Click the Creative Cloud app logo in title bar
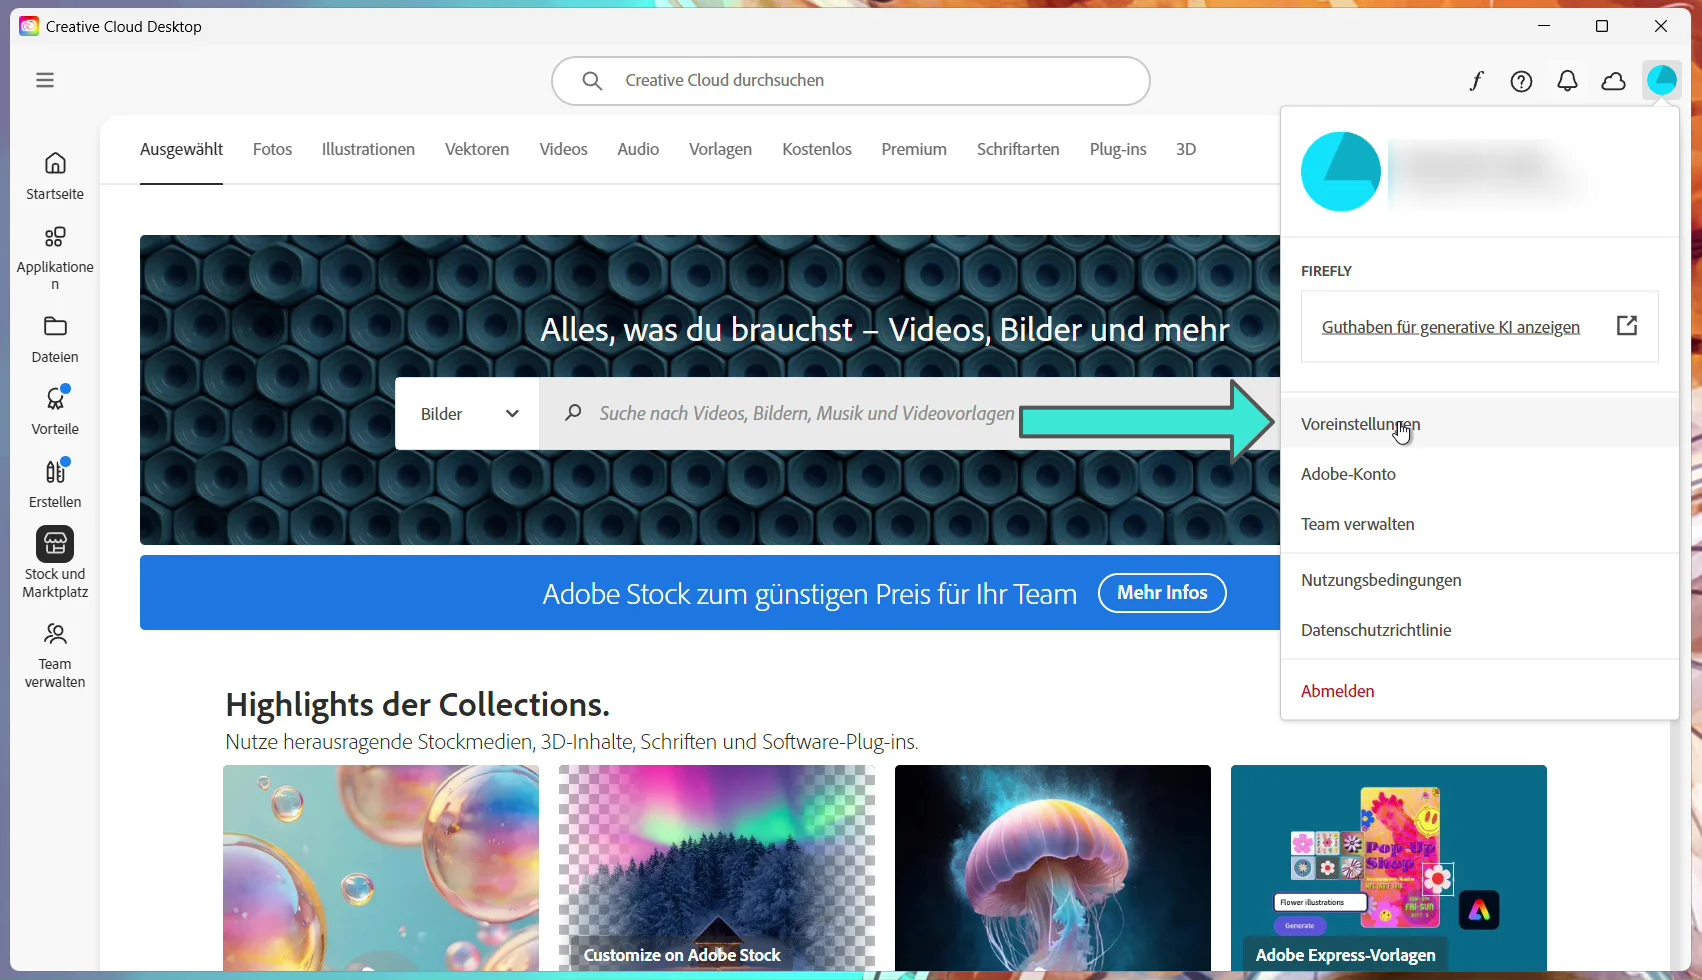The height and width of the screenshot is (980, 1702). pos(29,26)
